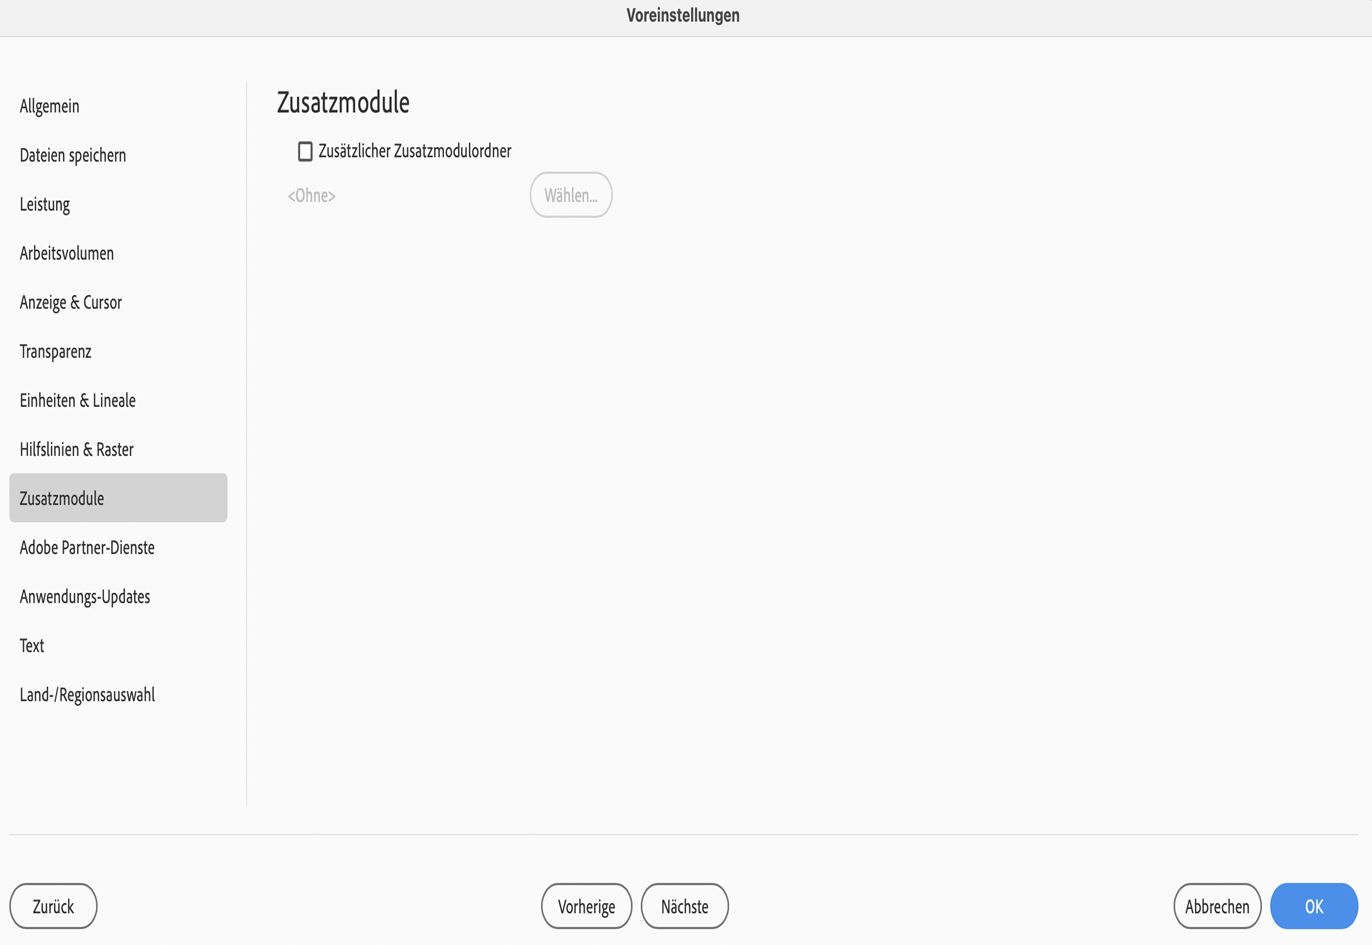Open Anzeige & Cursor settings
Screen dimensions: 1372x945
pos(118,302)
